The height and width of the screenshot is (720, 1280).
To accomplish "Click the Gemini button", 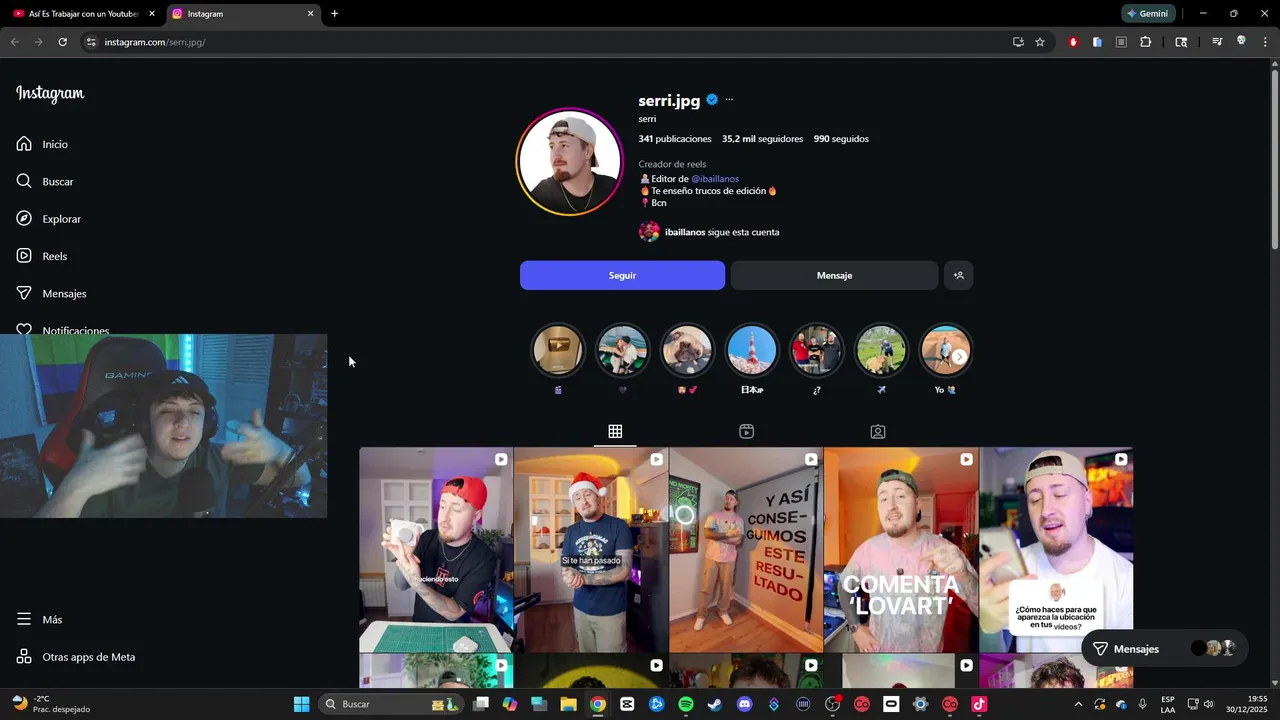I will click(x=1148, y=14).
